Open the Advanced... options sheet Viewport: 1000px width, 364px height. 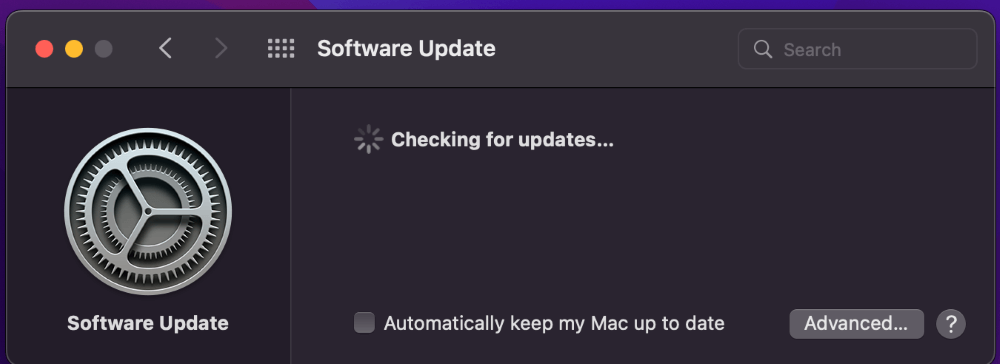tap(857, 324)
